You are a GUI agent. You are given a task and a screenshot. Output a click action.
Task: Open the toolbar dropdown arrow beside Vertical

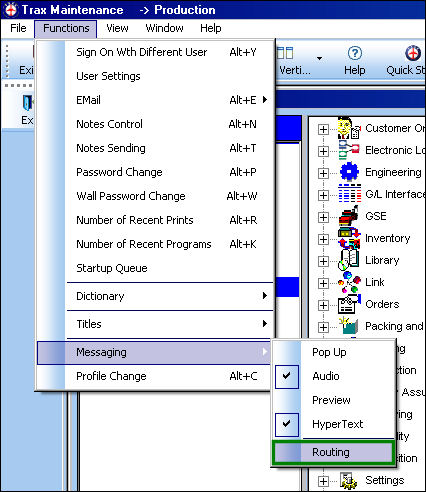[319, 58]
